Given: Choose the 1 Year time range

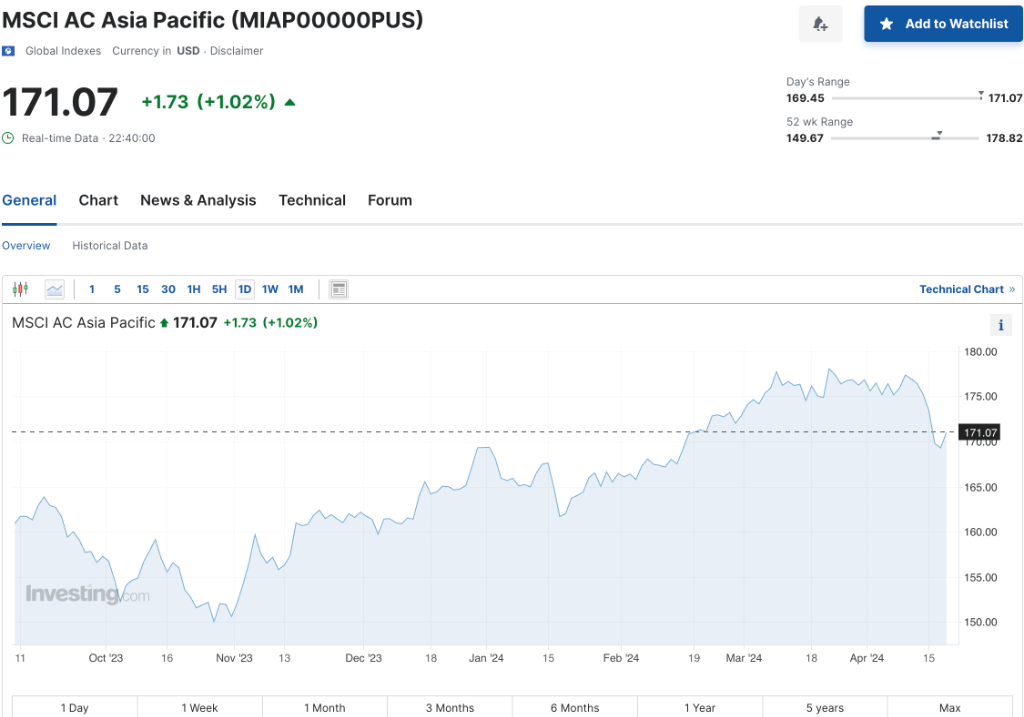Looking at the screenshot, I should click(x=700, y=707).
